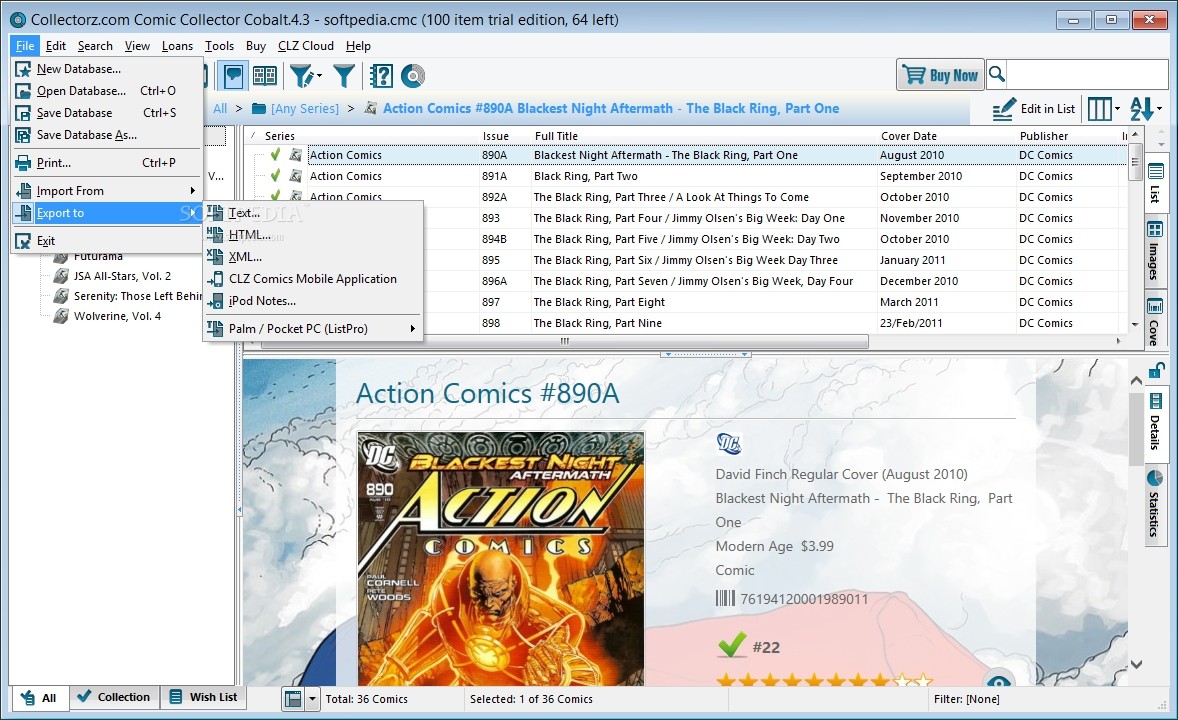Click the layout icon in status bar
This screenshot has width=1178, height=720.
[x=293, y=699]
